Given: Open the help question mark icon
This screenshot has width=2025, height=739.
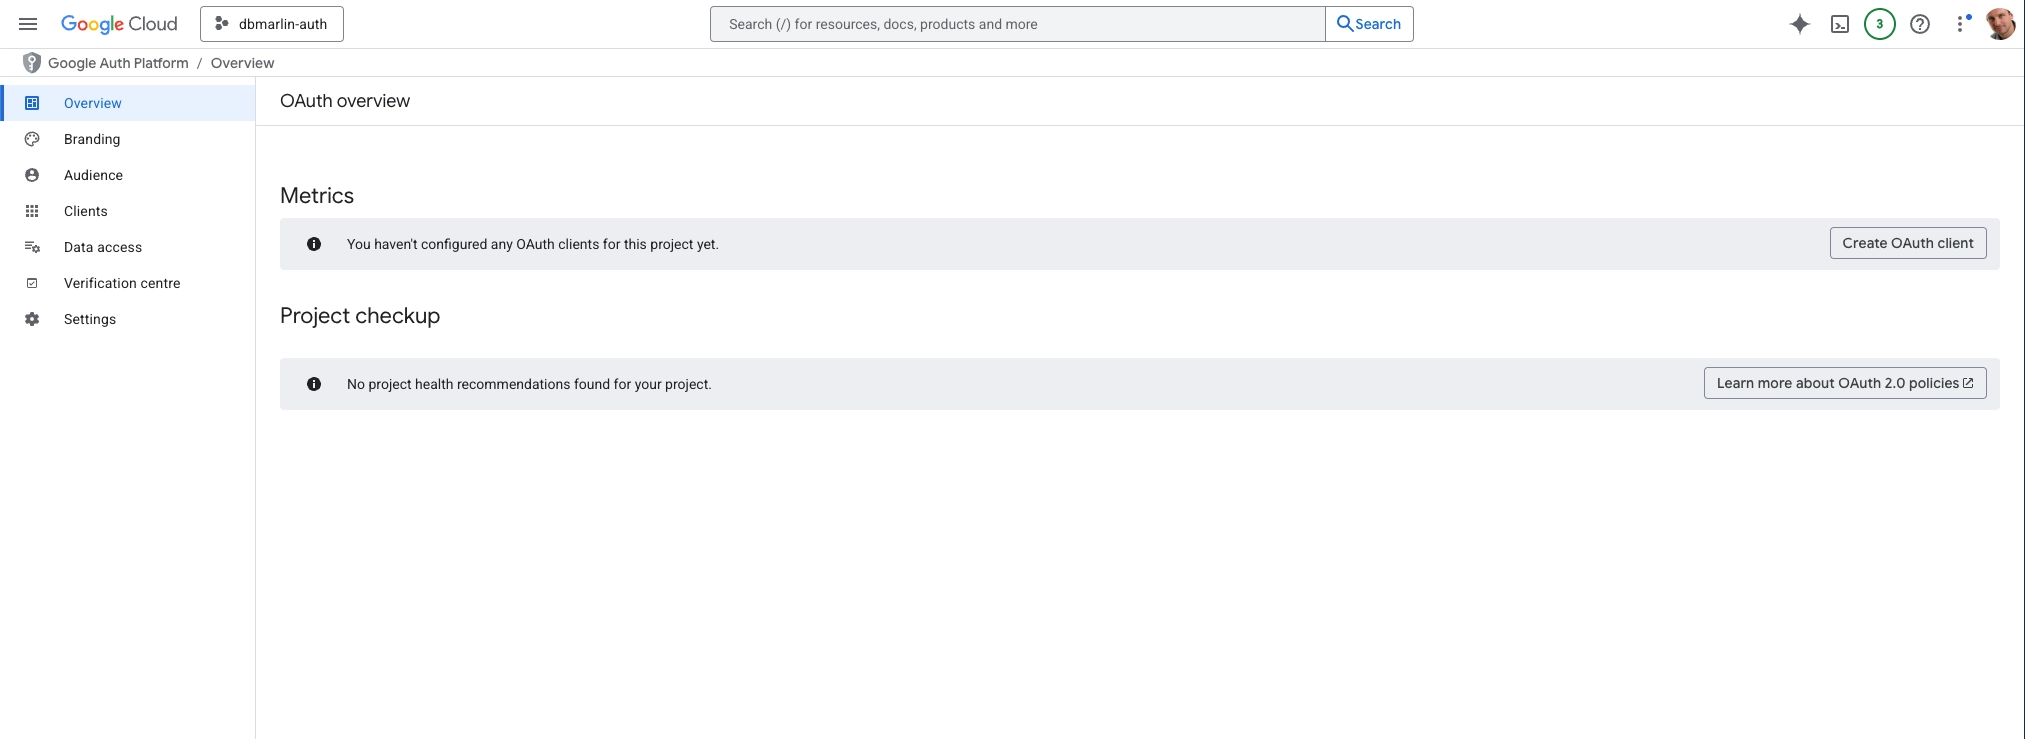Looking at the screenshot, I should [1919, 24].
